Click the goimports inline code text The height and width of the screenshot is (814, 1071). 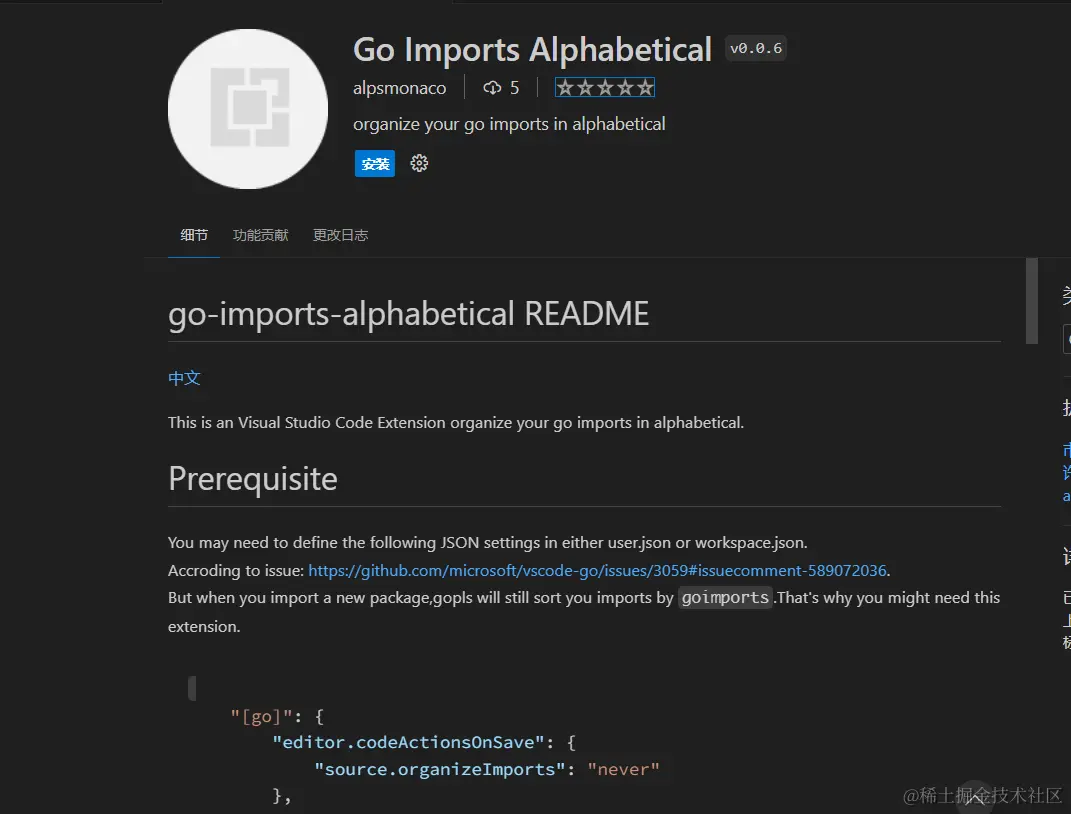(x=725, y=598)
